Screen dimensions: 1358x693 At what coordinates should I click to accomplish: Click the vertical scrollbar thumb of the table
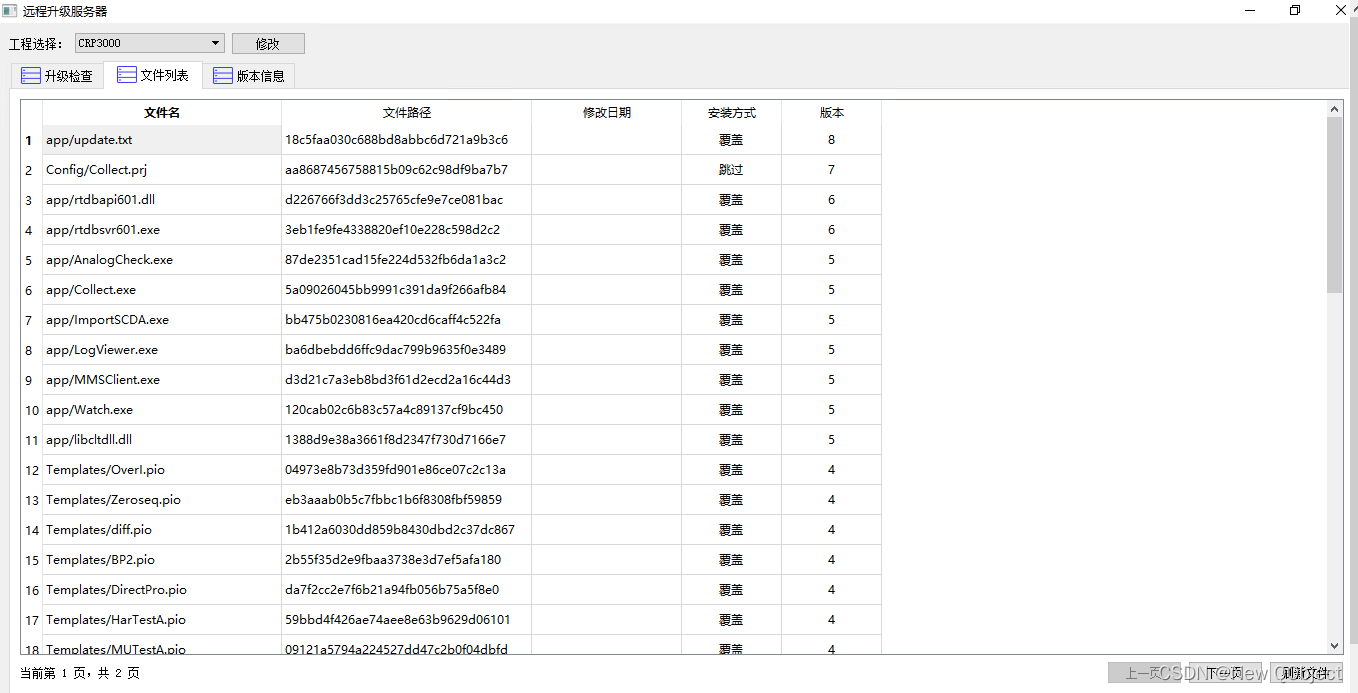pos(1335,205)
